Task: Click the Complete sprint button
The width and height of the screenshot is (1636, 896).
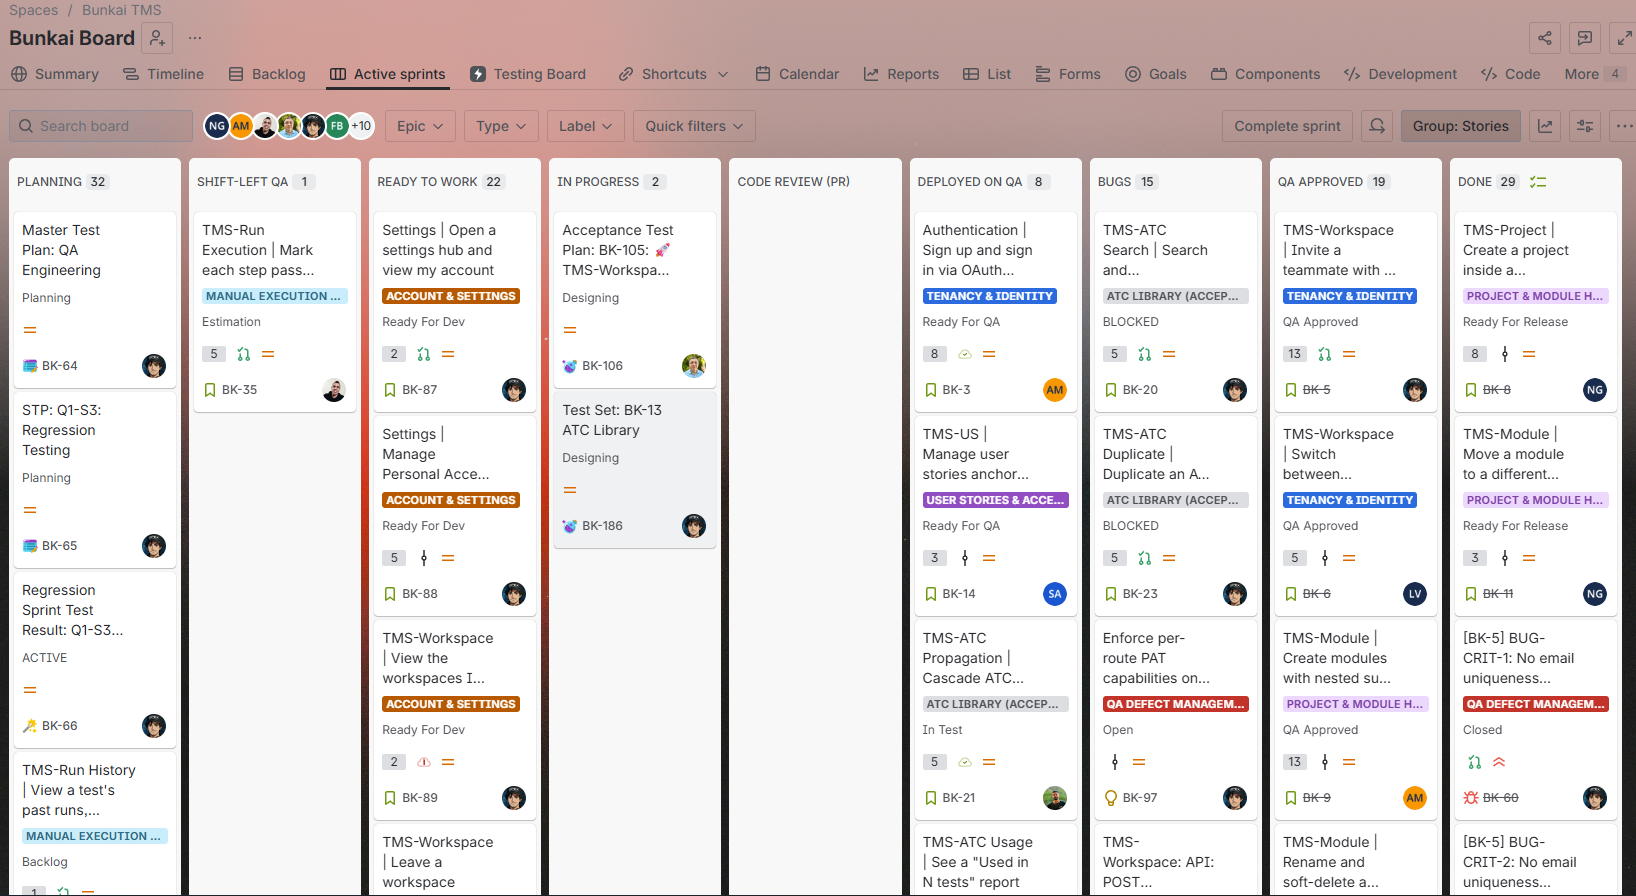Action: click(x=1287, y=126)
